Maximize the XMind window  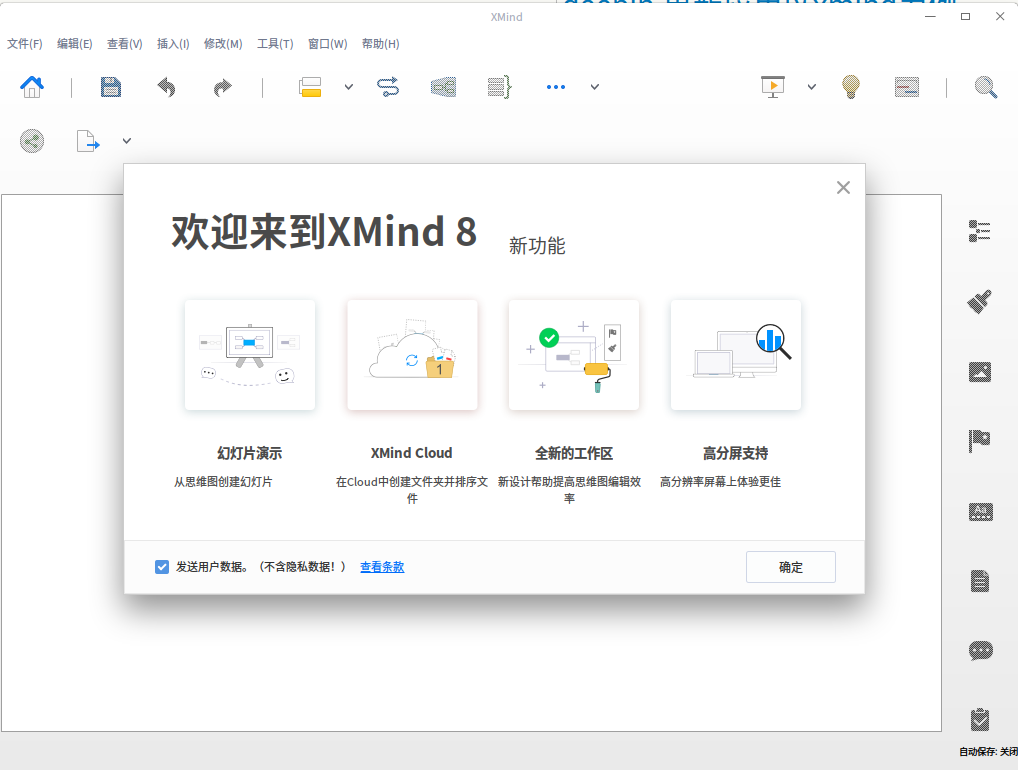point(965,16)
